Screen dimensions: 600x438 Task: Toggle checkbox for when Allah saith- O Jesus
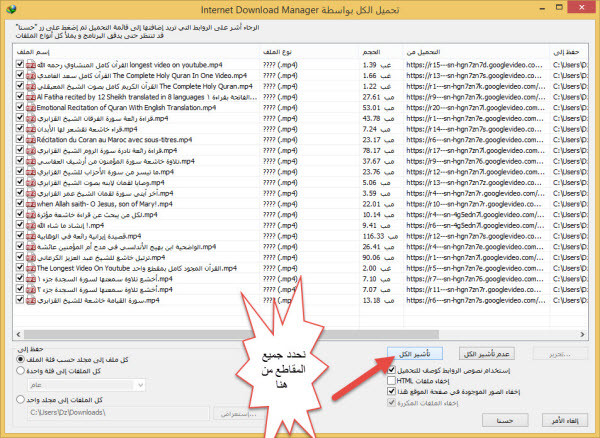click(20, 203)
